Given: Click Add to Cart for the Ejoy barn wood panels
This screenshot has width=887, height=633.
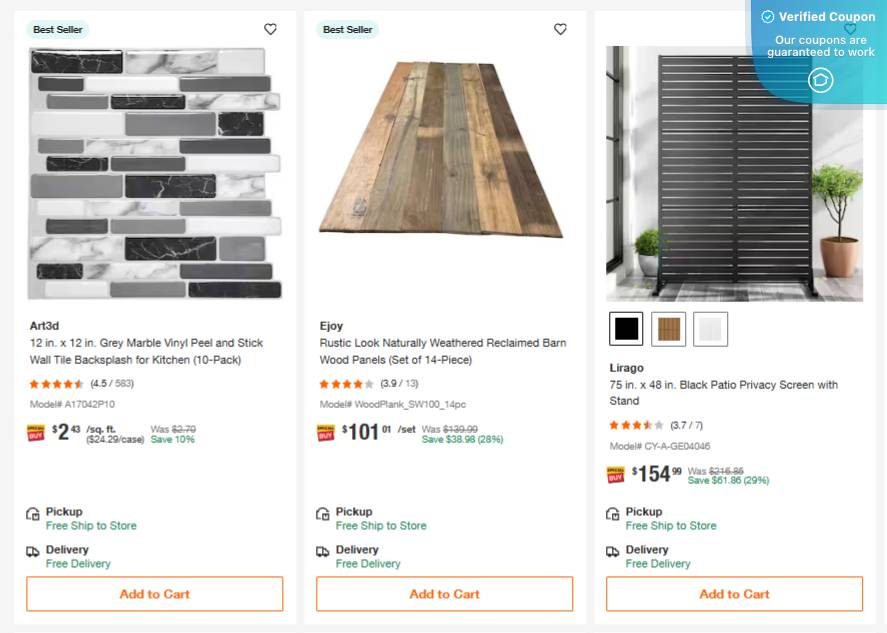Looking at the screenshot, I should (444, 594).
